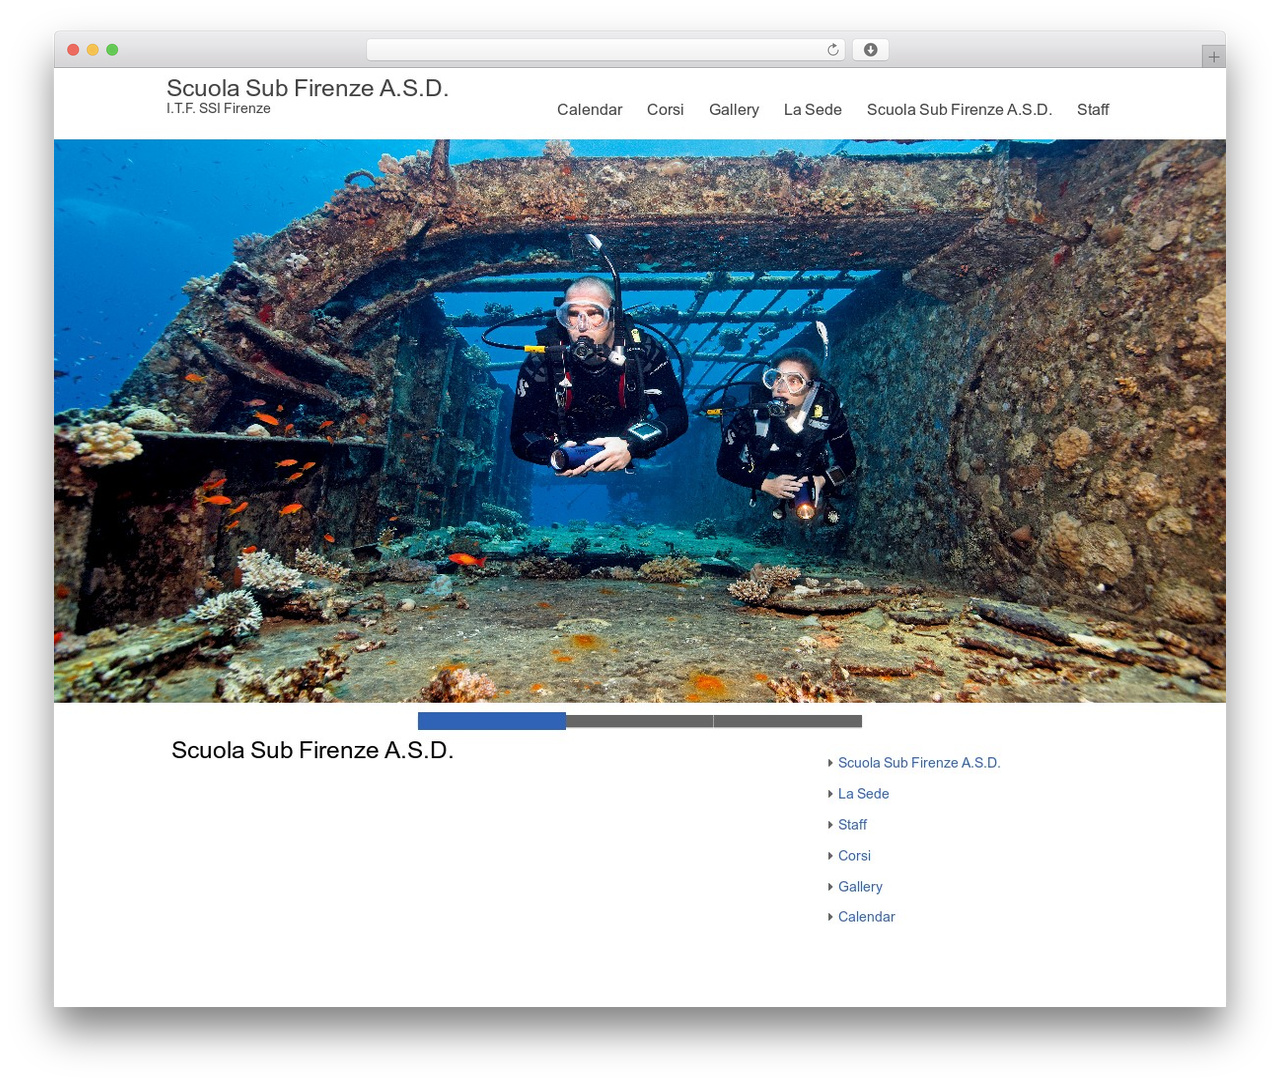The height and width of the screenshot is (1084, 1280).
Task: Open Scuola Sub Firenze A.S.D. header menu item
Action: pos(959,110)
